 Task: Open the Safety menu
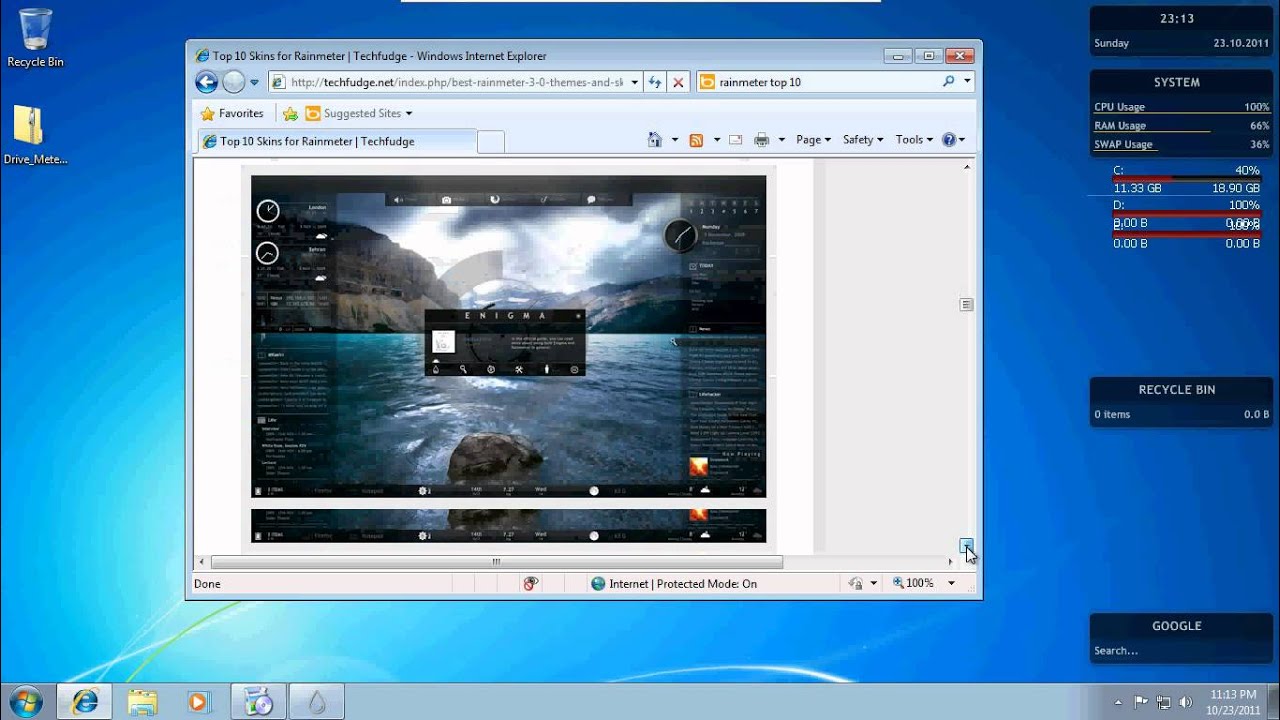863,140
